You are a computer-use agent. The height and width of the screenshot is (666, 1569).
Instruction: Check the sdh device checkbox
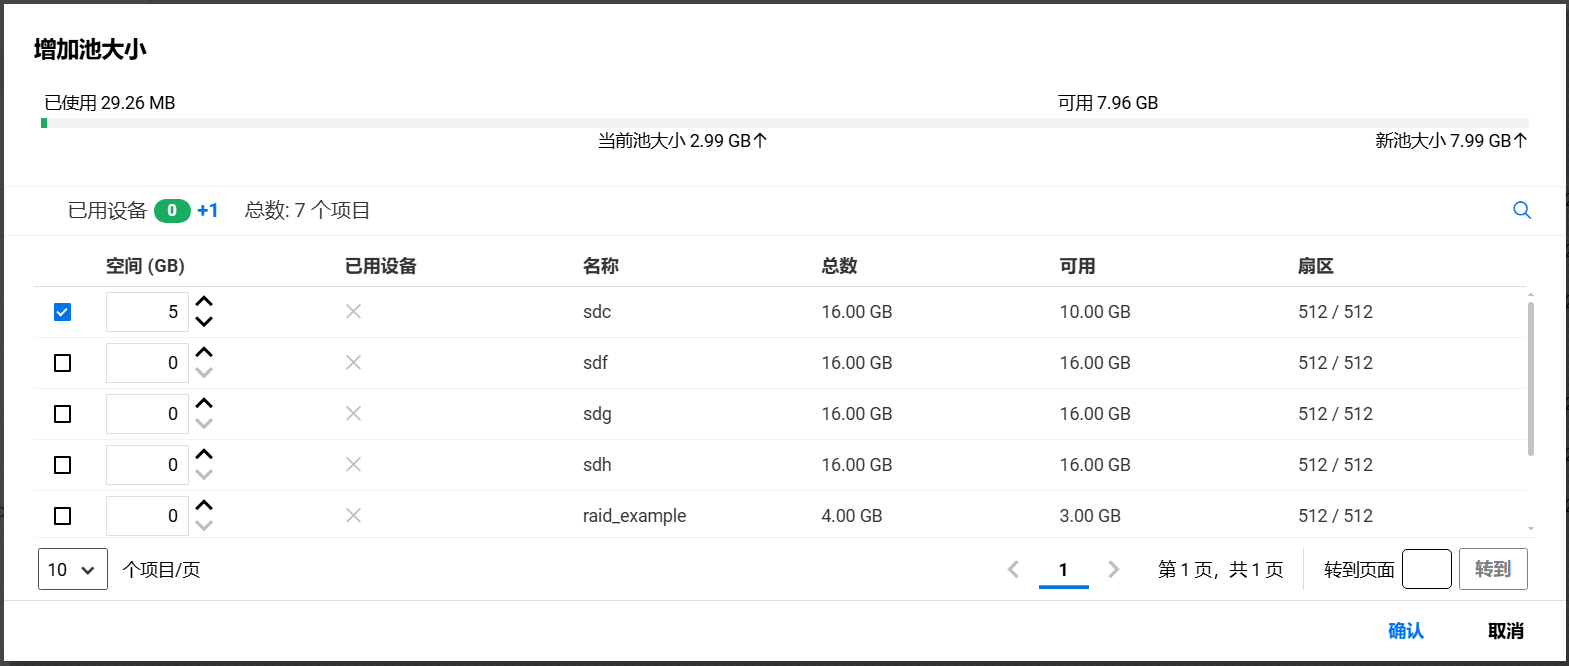pyautogui.click(x=62, y=465)
